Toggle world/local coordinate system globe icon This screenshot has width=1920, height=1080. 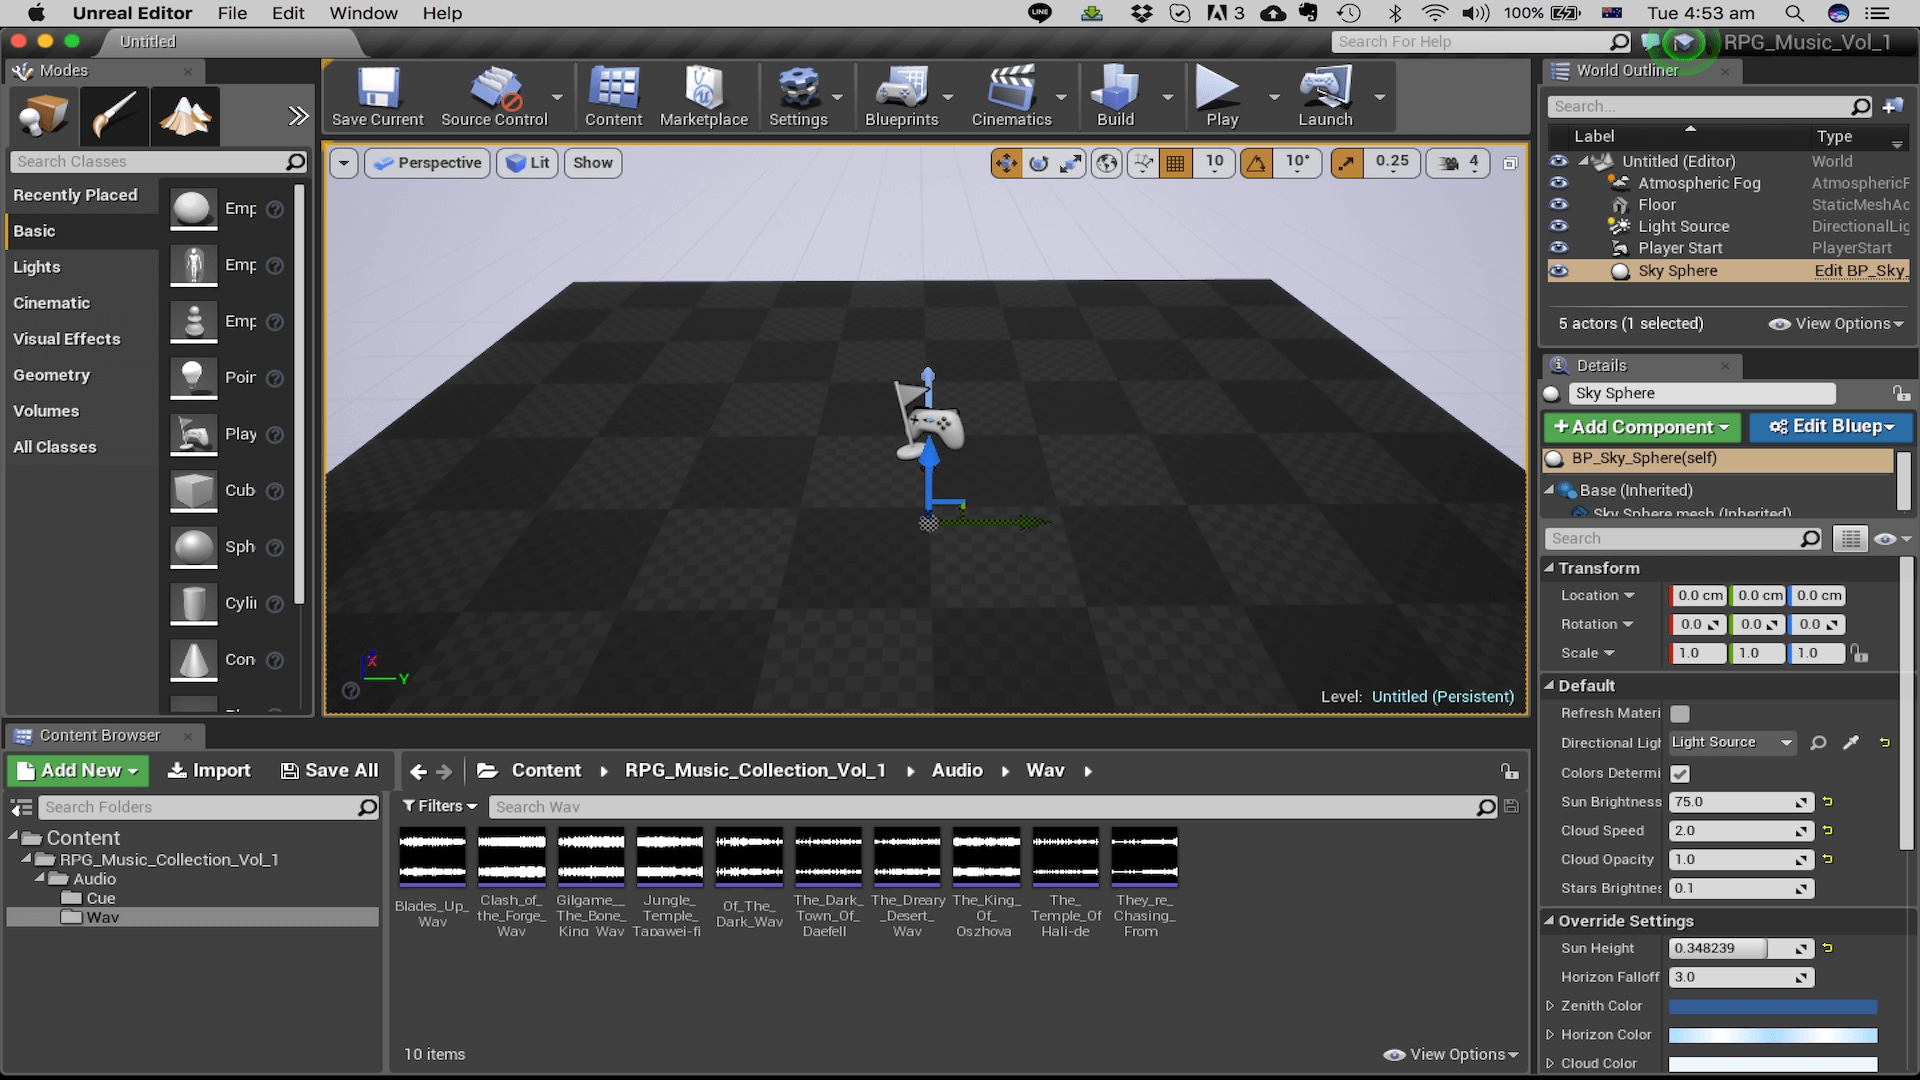[x=1107, y=163]
